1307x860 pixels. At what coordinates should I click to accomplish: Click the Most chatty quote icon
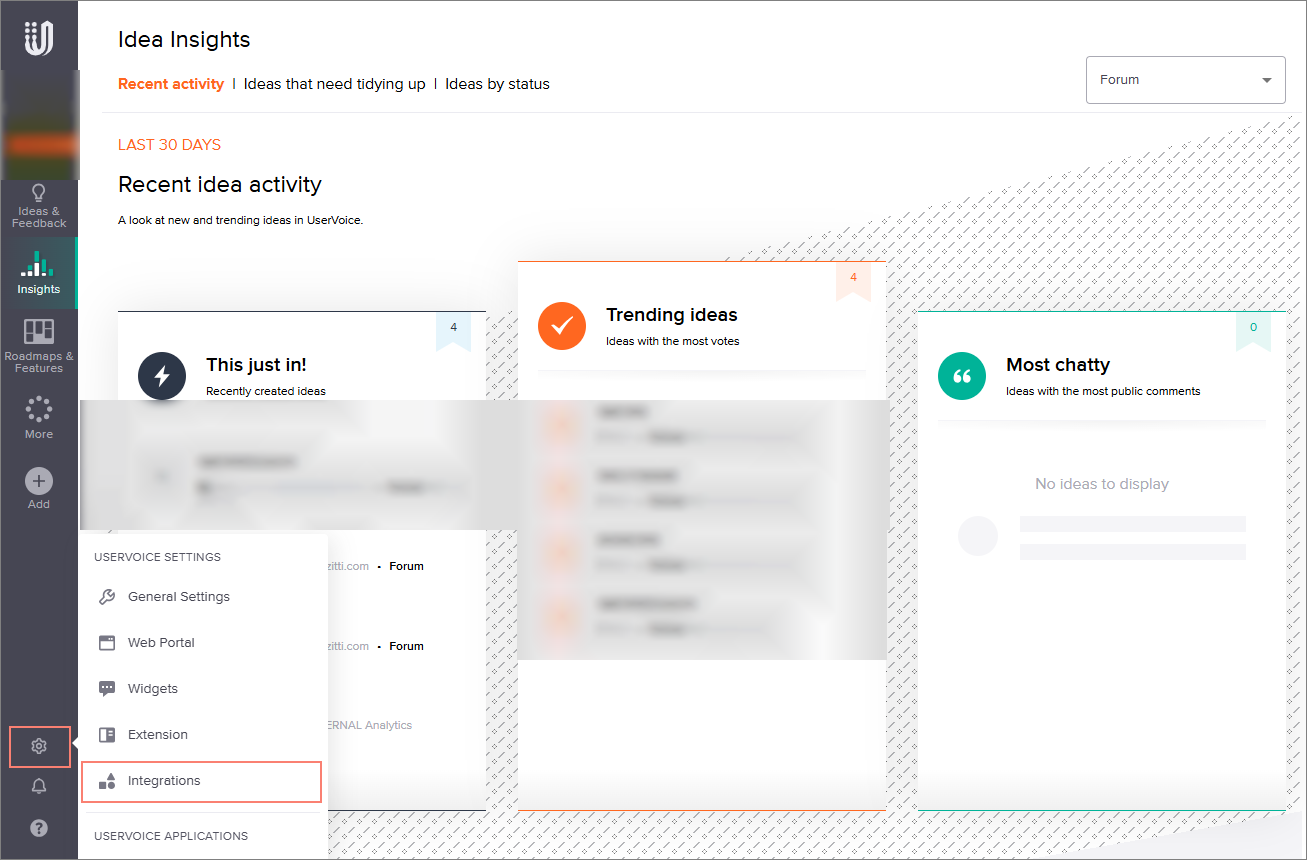click(x=962, y=376)
